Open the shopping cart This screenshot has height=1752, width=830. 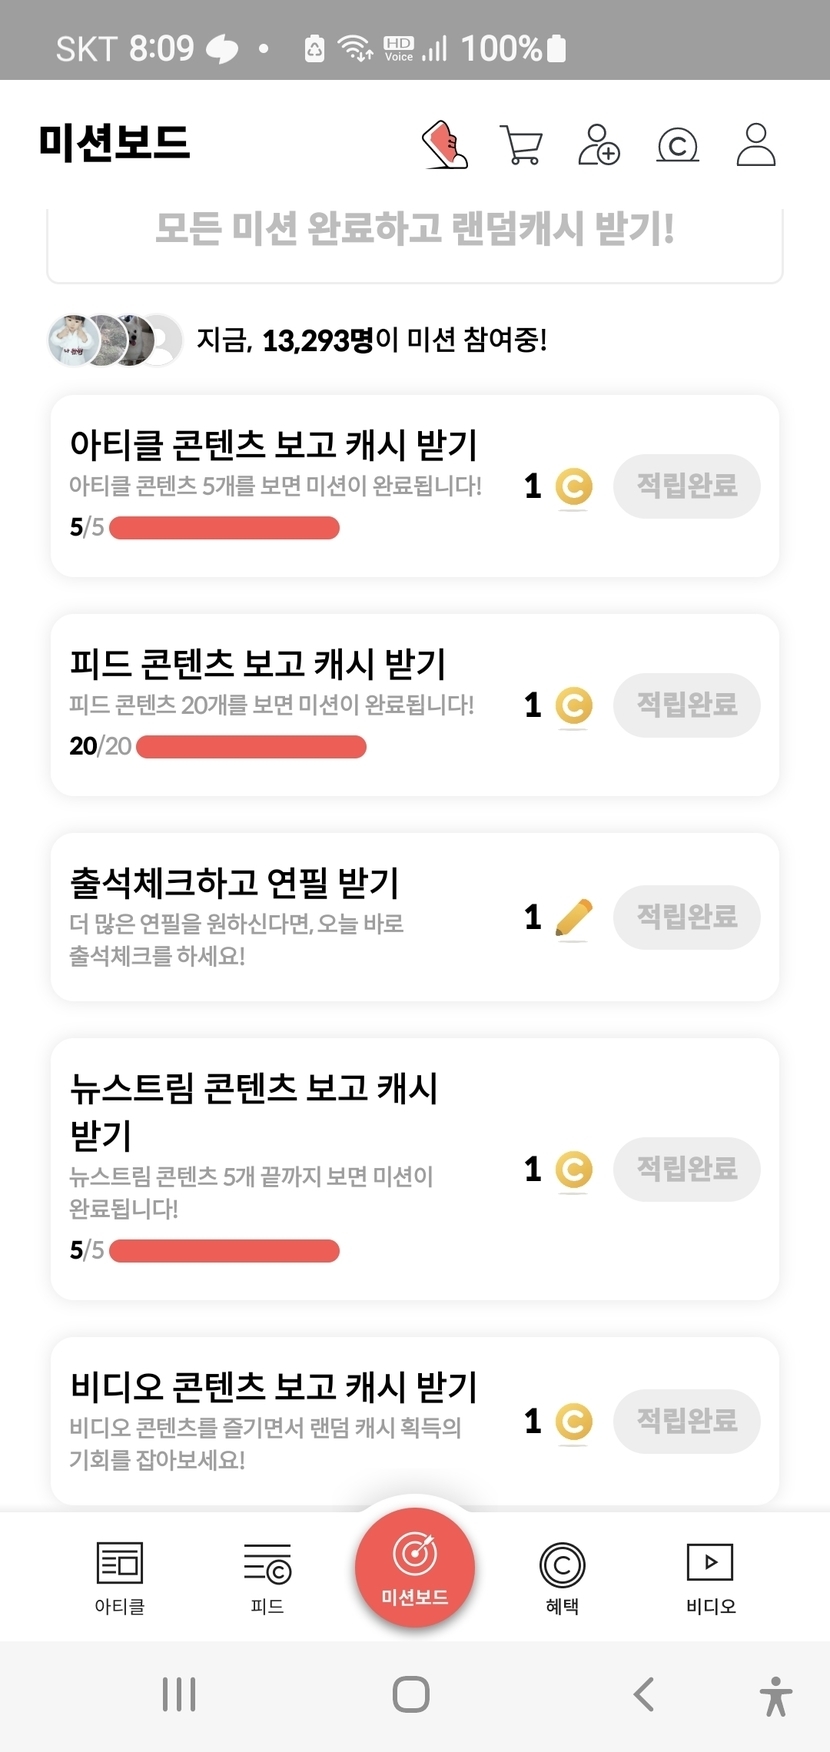pyautogui.click(x=521, y=145)
